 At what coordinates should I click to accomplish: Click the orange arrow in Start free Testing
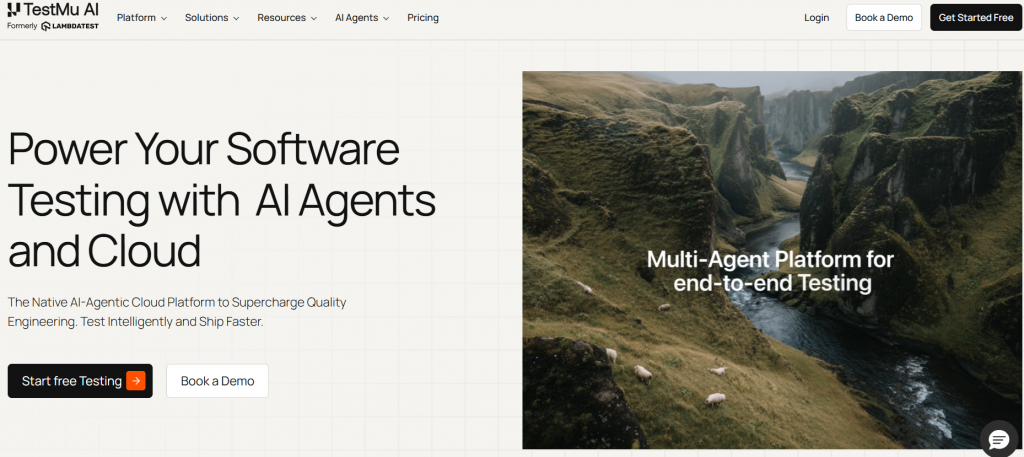[136, 381]
